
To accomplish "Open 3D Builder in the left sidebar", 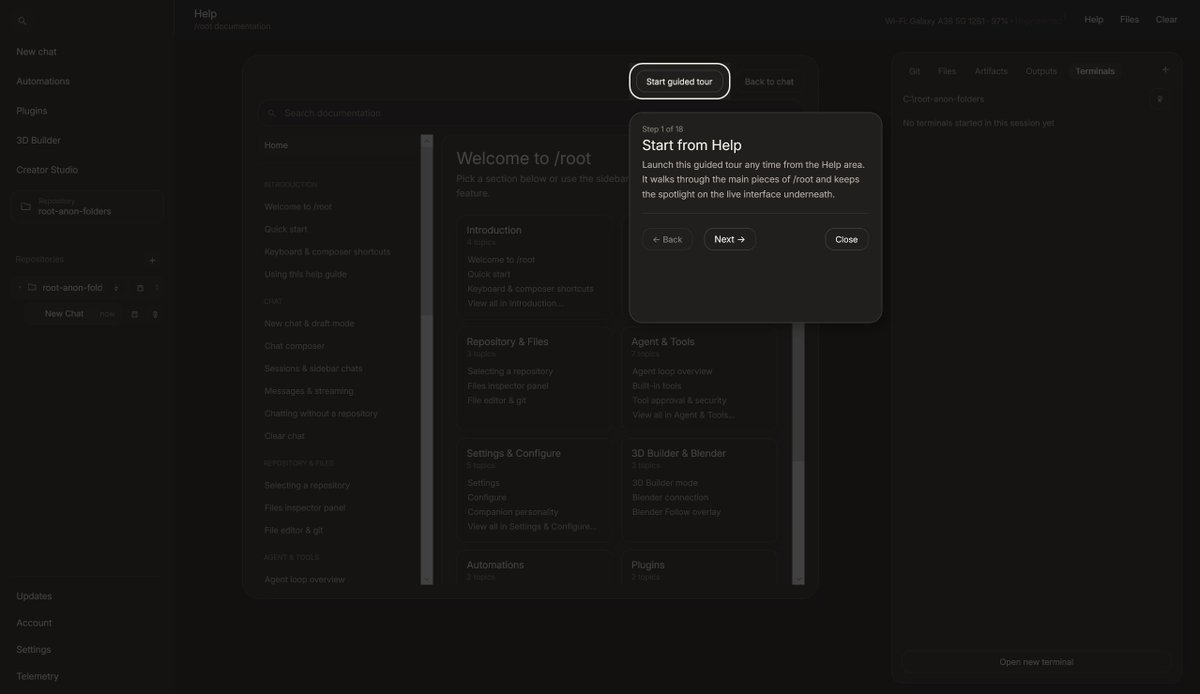I will [38, 140].
